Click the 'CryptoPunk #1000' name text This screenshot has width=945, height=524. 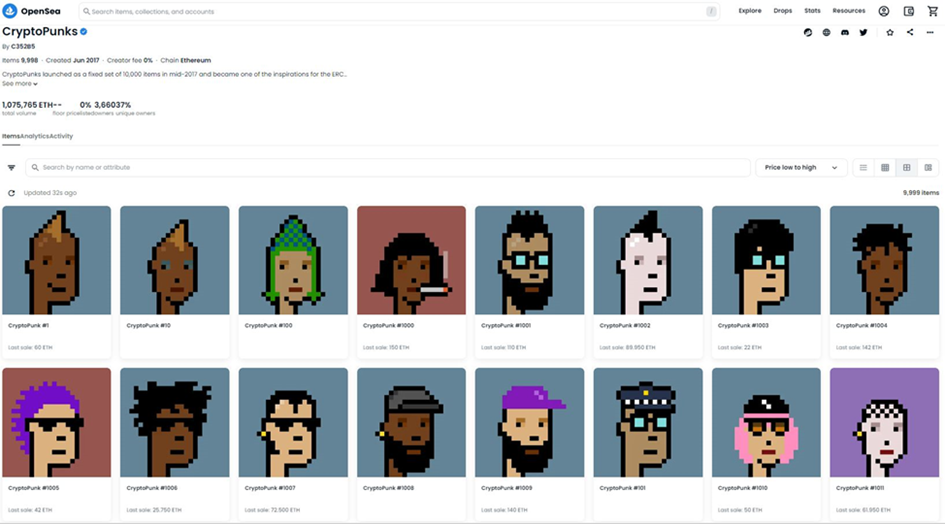pyautogui.click(x=388, y=326)
